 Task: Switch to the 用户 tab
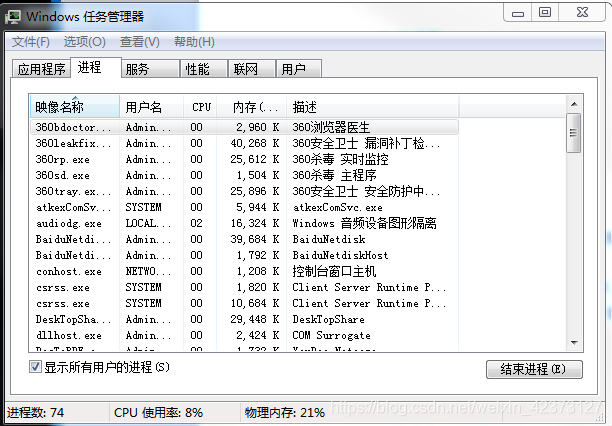(299, 69)
